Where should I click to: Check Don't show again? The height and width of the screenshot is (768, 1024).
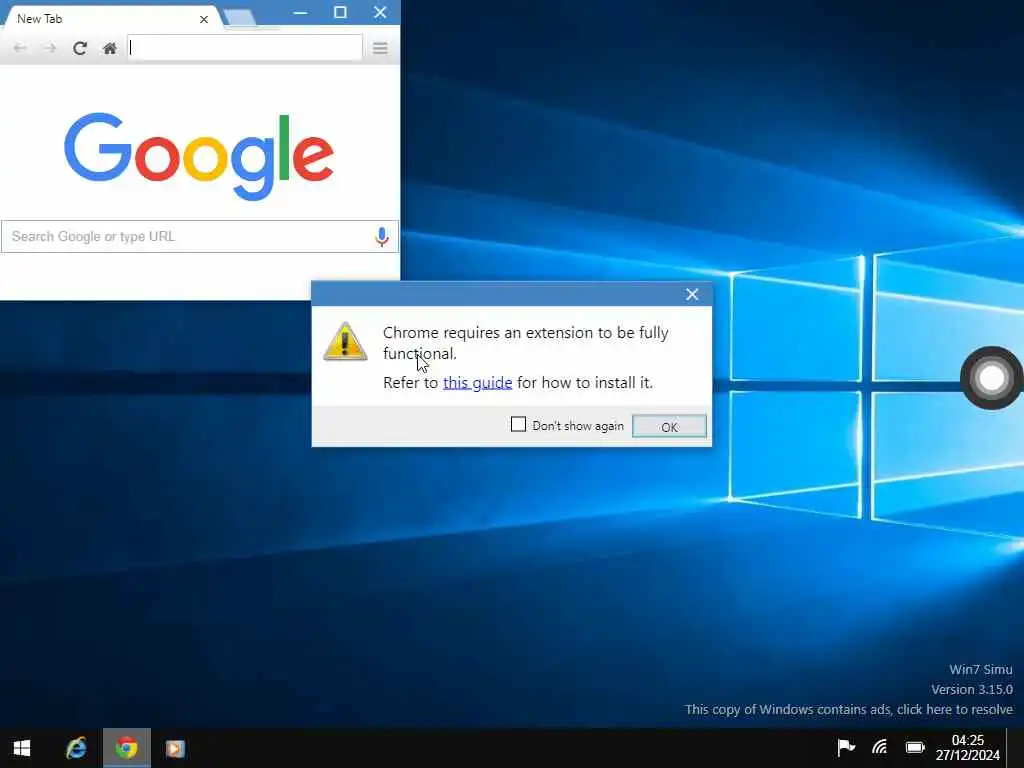518,424
